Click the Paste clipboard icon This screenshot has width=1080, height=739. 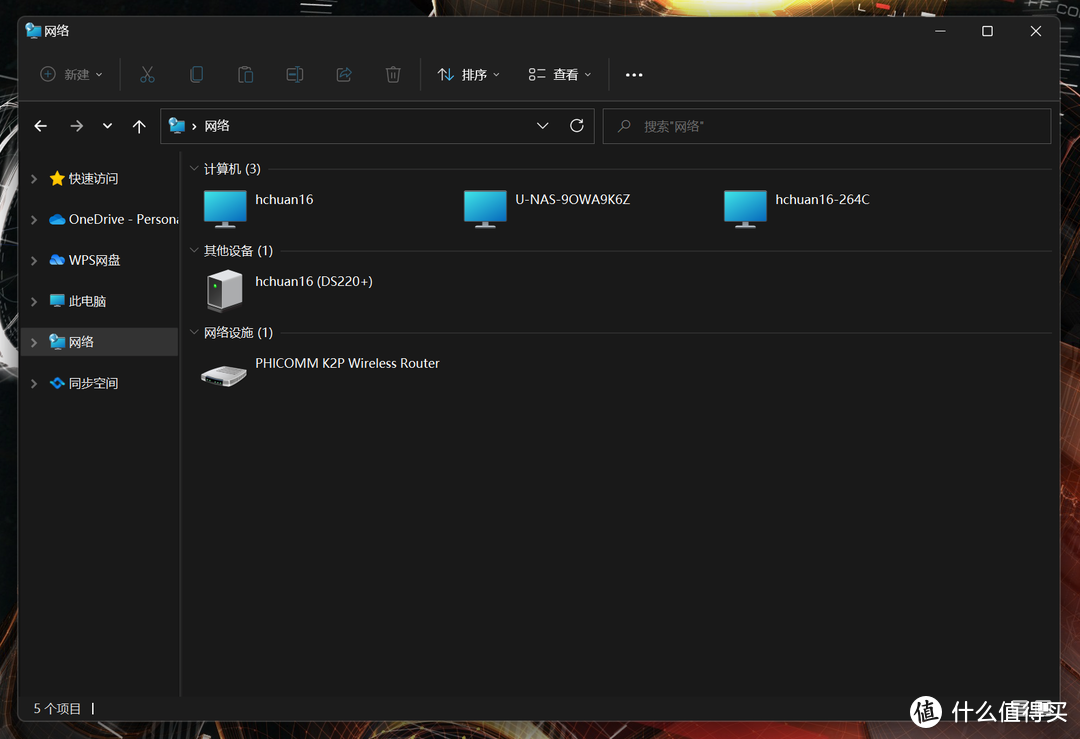click(245, 74)
